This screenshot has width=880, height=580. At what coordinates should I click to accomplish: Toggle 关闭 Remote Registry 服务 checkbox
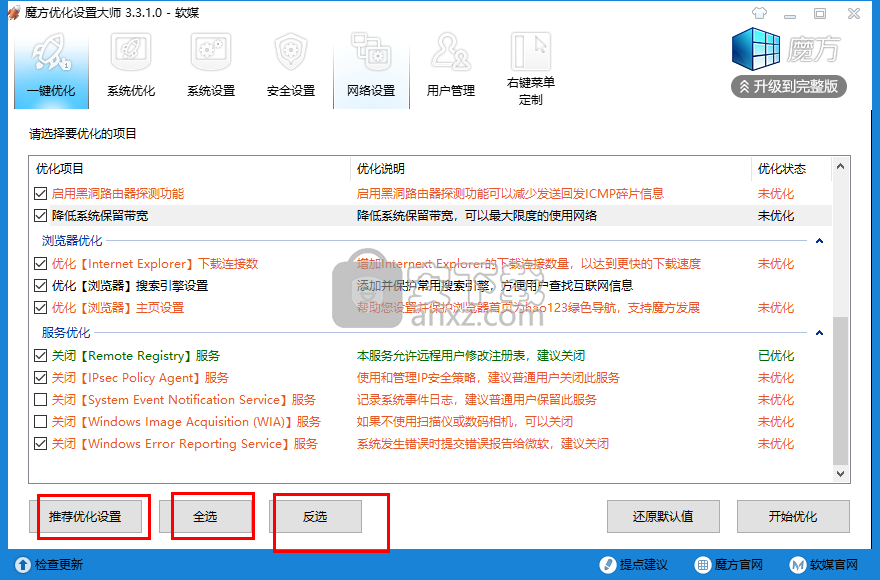40,356
